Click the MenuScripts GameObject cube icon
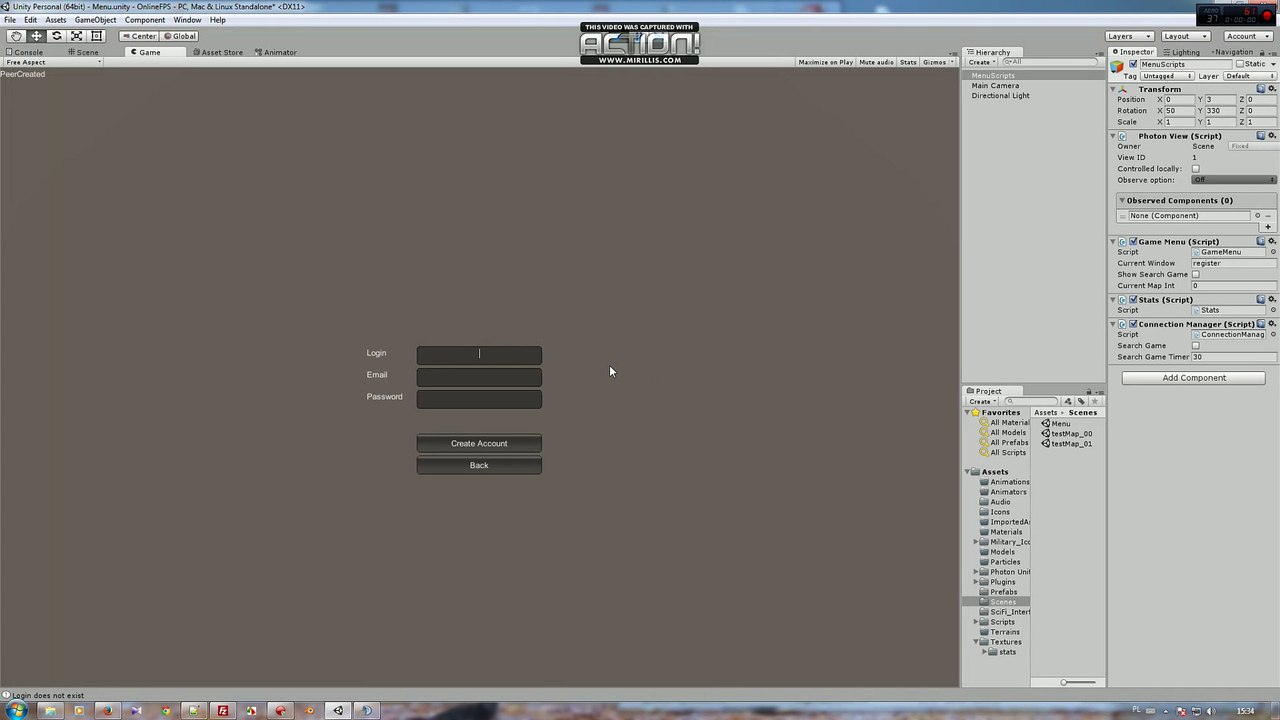The height and width of the screenshot is (720, 1280). pyautogui.click(x=1118, y=66)
